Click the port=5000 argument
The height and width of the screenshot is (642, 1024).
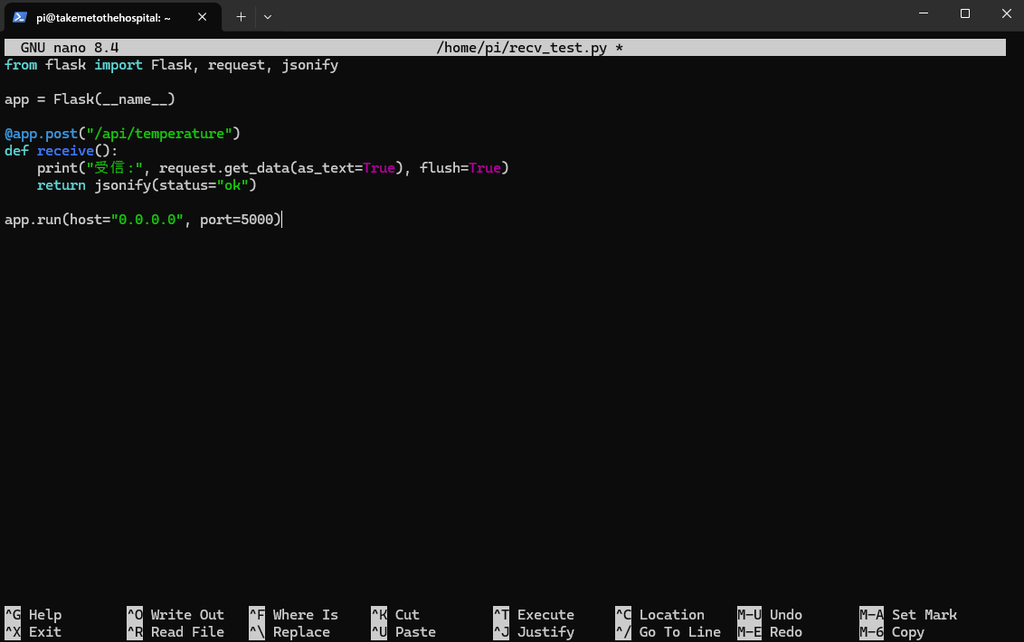(x=236, y=219)
